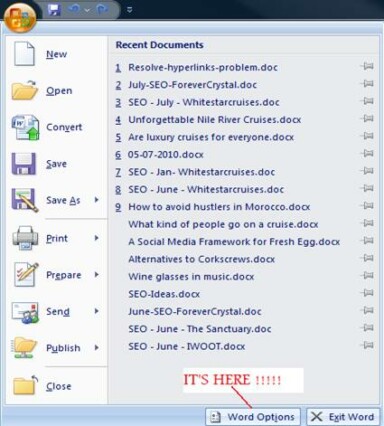
Task: Expand the Prepare submenu arrow
Action: point(96,274)
